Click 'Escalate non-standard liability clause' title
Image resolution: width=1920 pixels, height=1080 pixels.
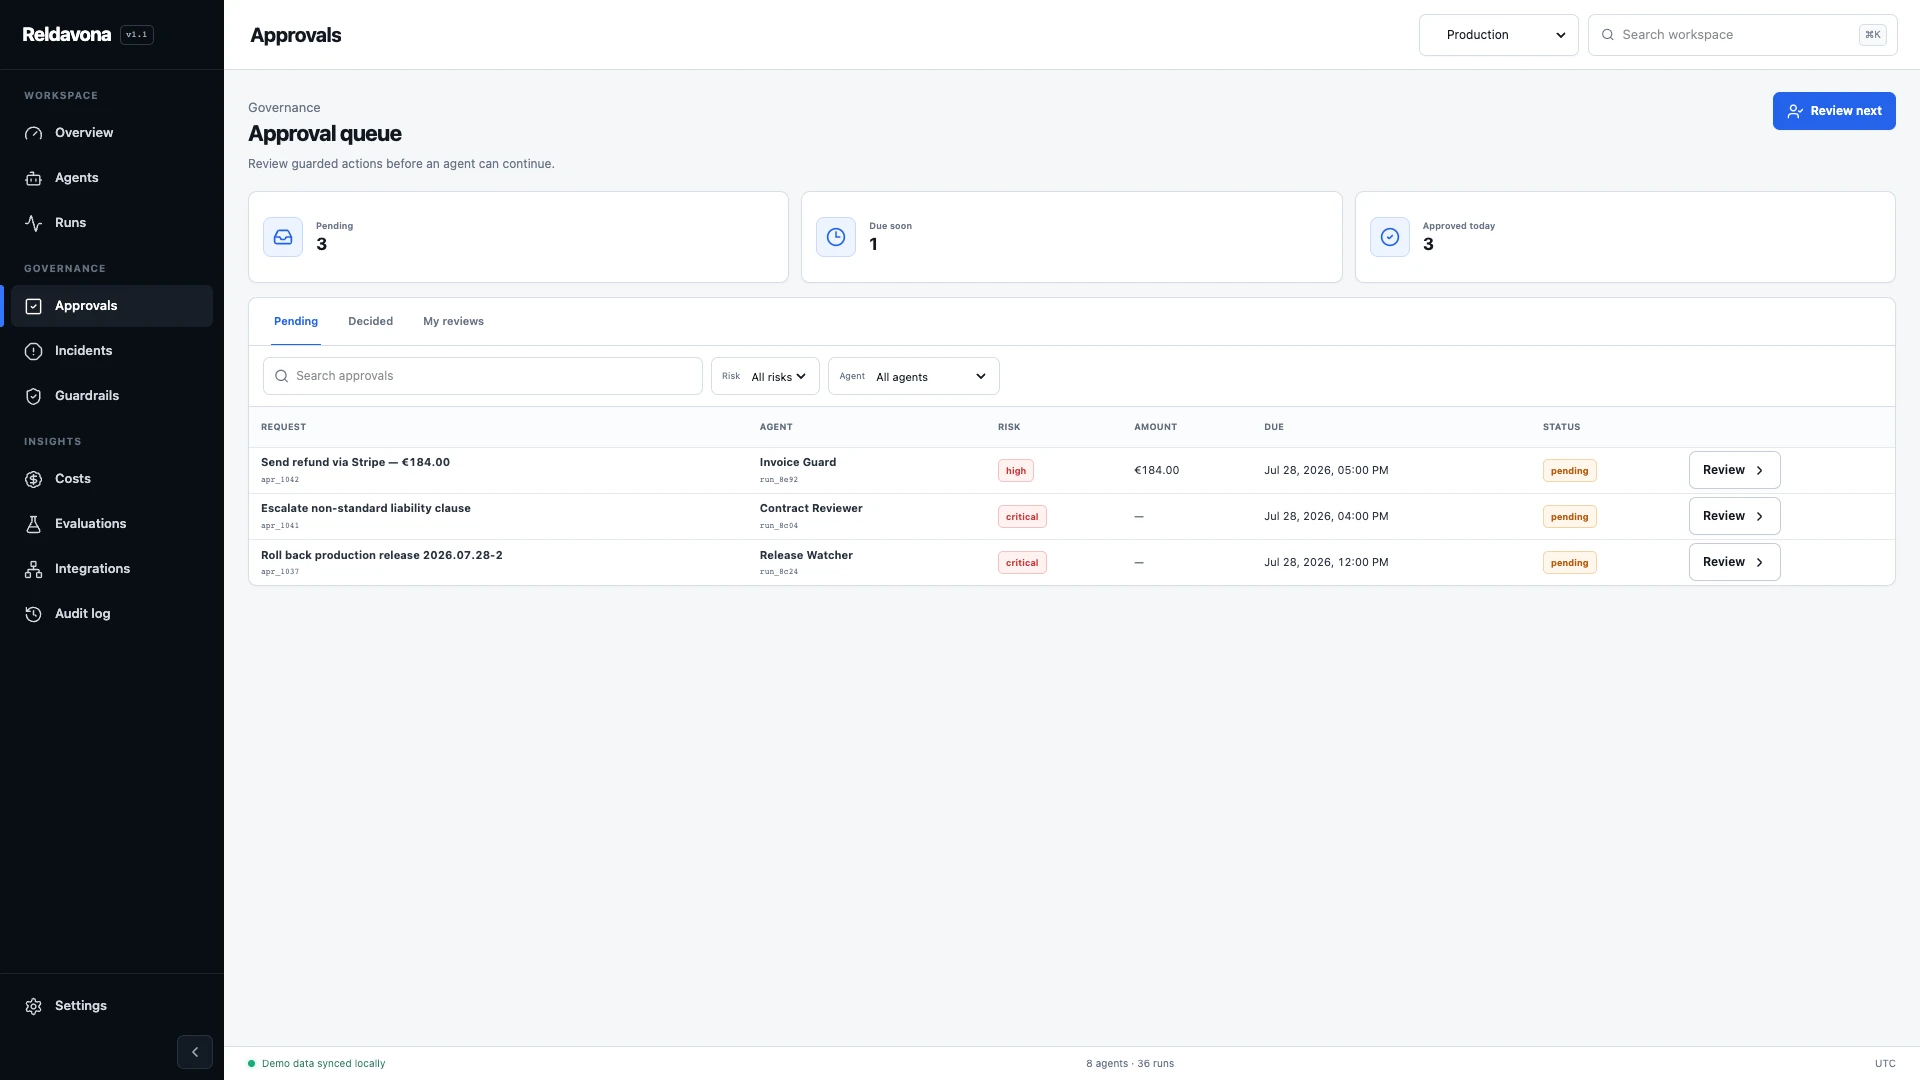366,508
